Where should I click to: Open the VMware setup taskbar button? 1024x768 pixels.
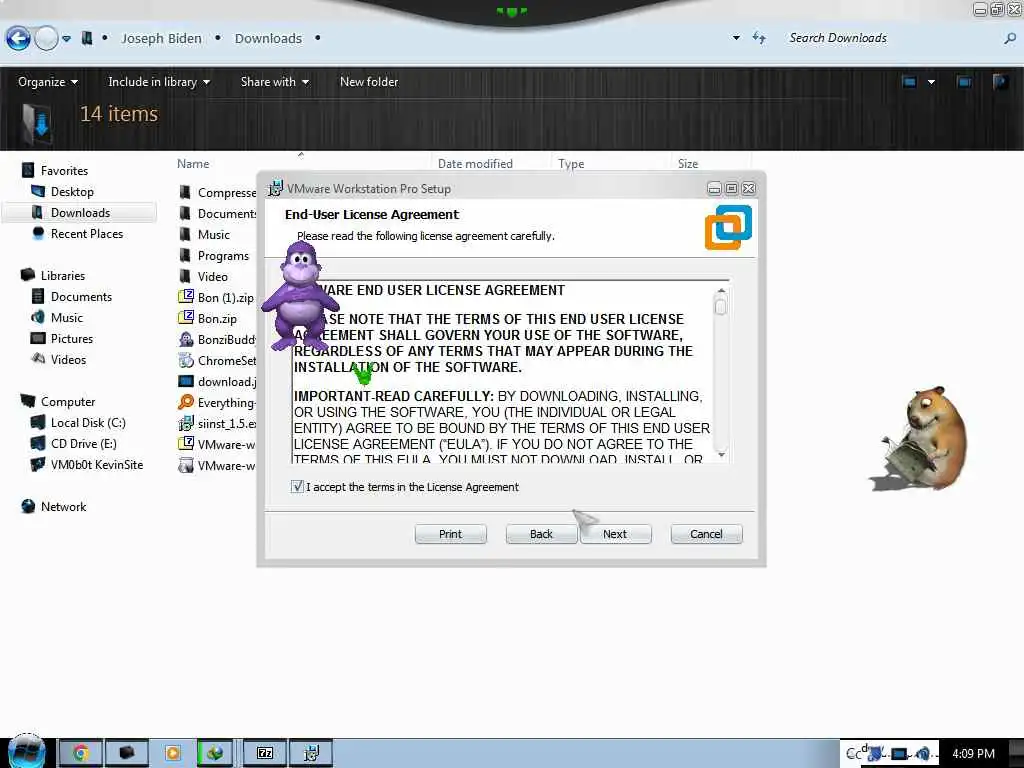click(x=312, y=753)
